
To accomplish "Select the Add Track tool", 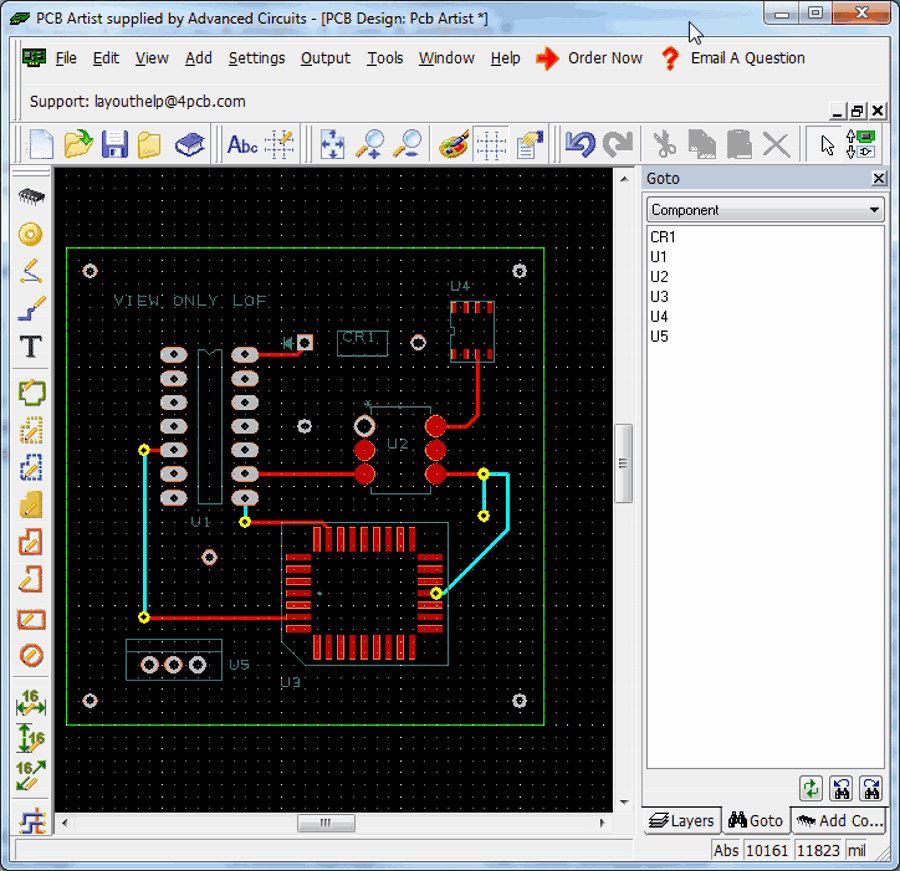I will tap(31, 308).
